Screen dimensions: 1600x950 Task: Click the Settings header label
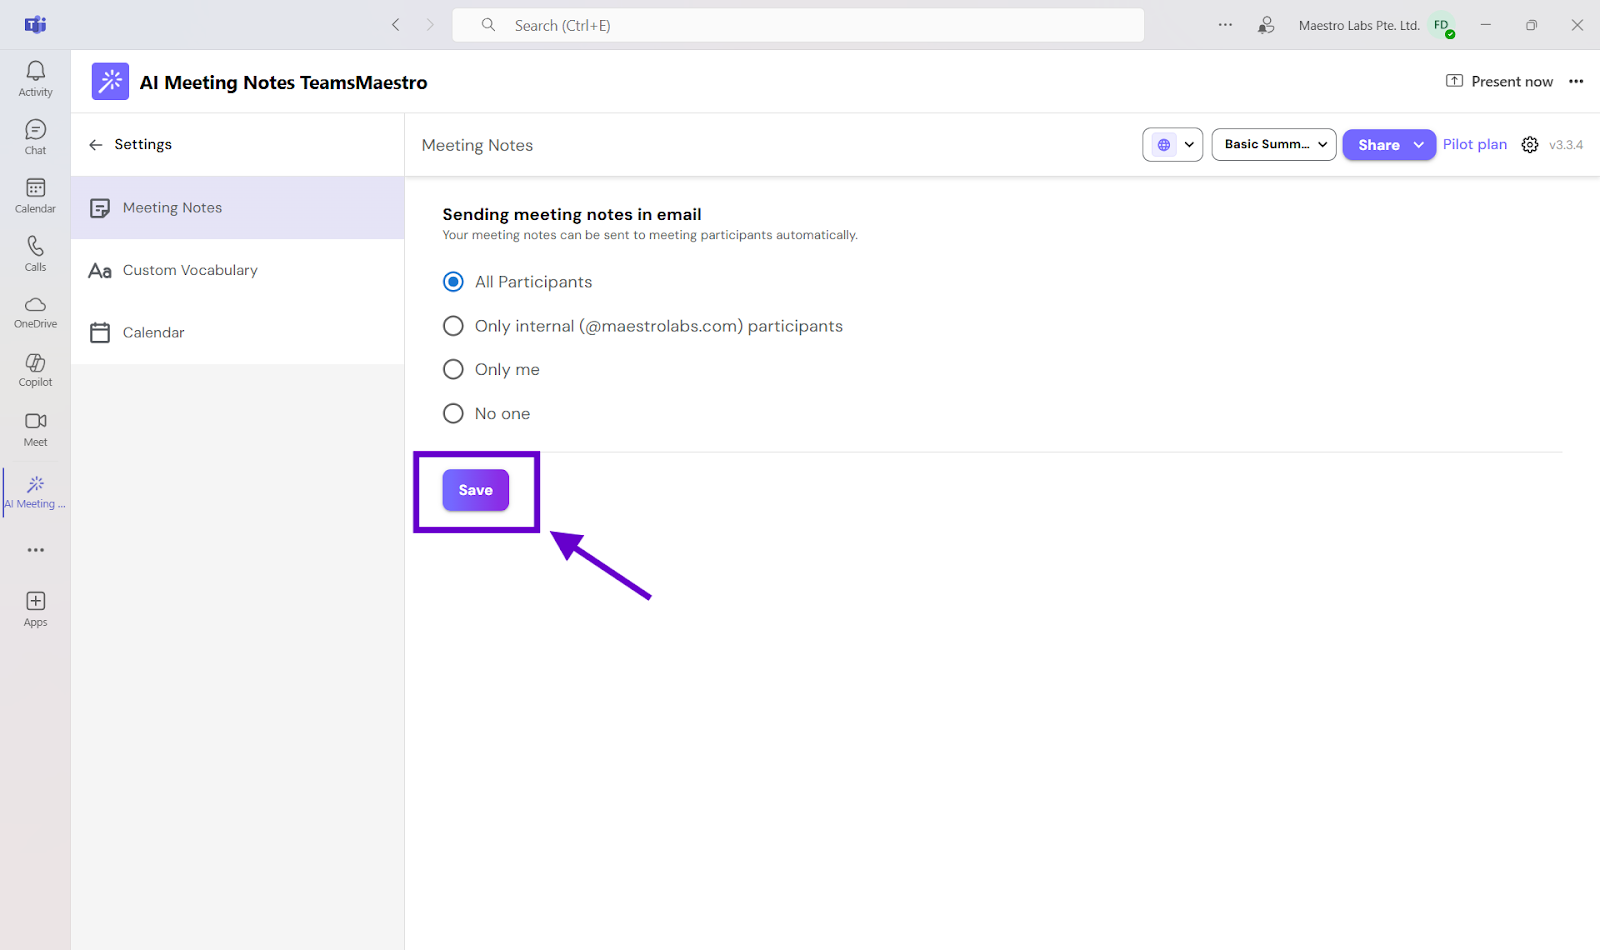[x=143, y=145]
